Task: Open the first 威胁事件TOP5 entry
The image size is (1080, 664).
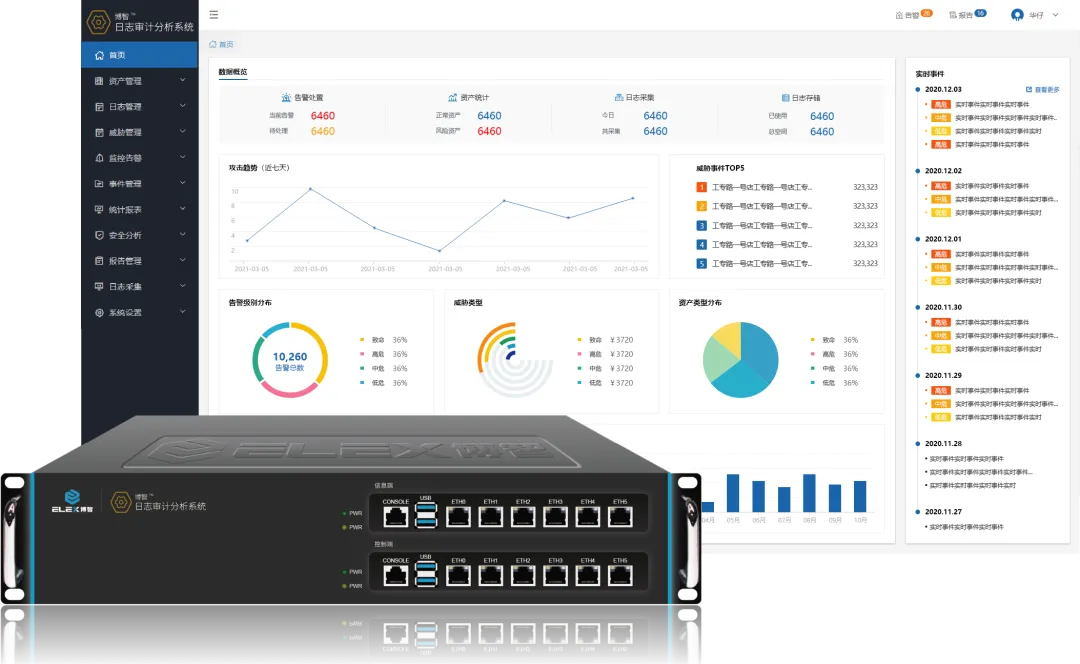Action: [762, 187]
